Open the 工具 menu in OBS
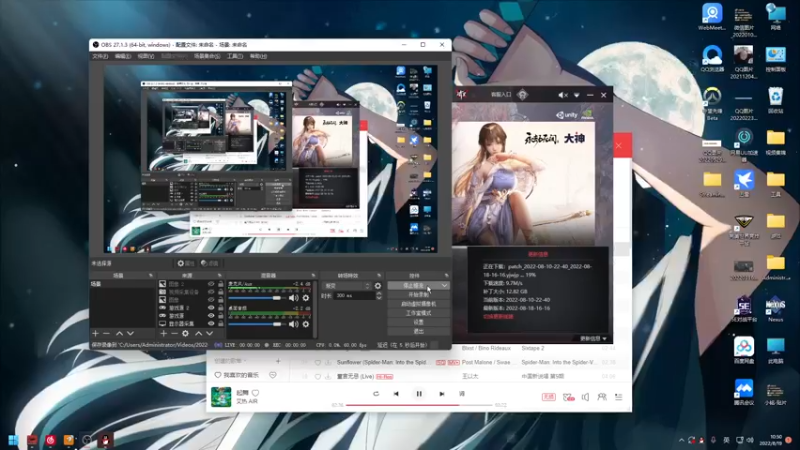 (x=235, y=56)
